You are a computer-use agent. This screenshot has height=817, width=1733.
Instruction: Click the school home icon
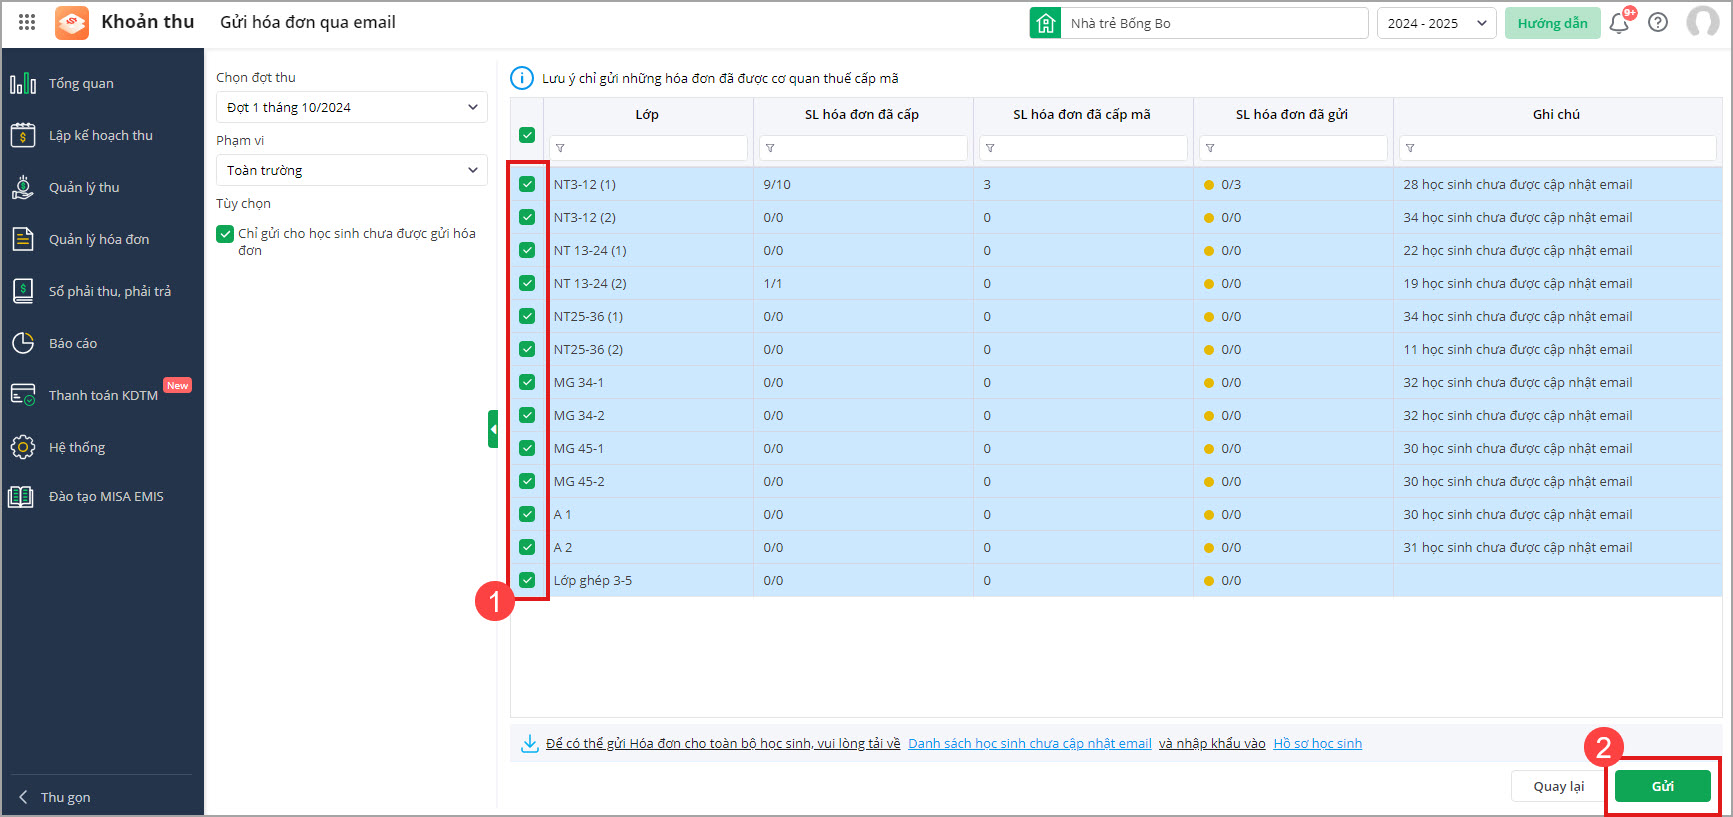1045,23
